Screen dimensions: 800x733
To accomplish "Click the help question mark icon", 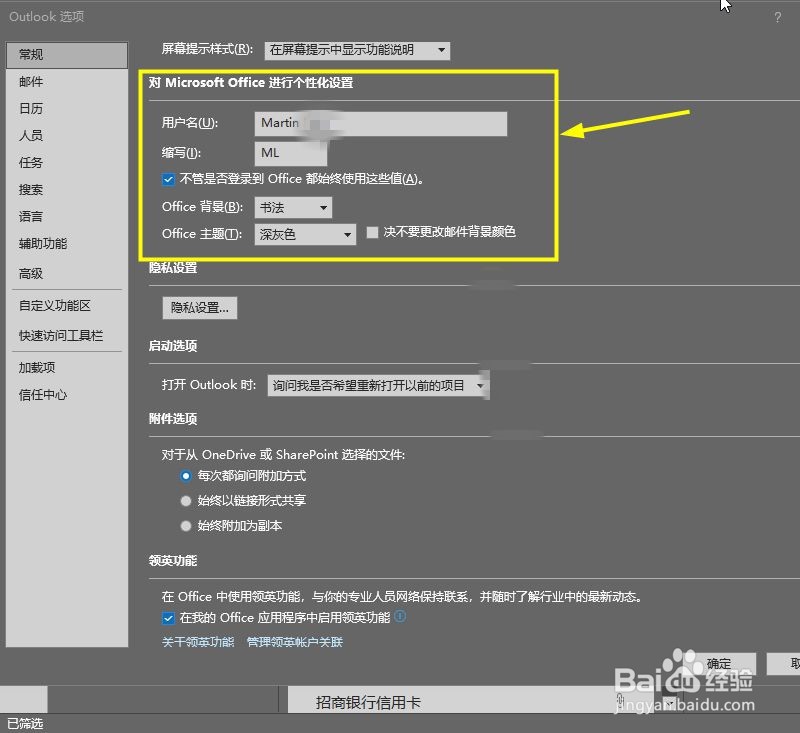I will (778, 17).
